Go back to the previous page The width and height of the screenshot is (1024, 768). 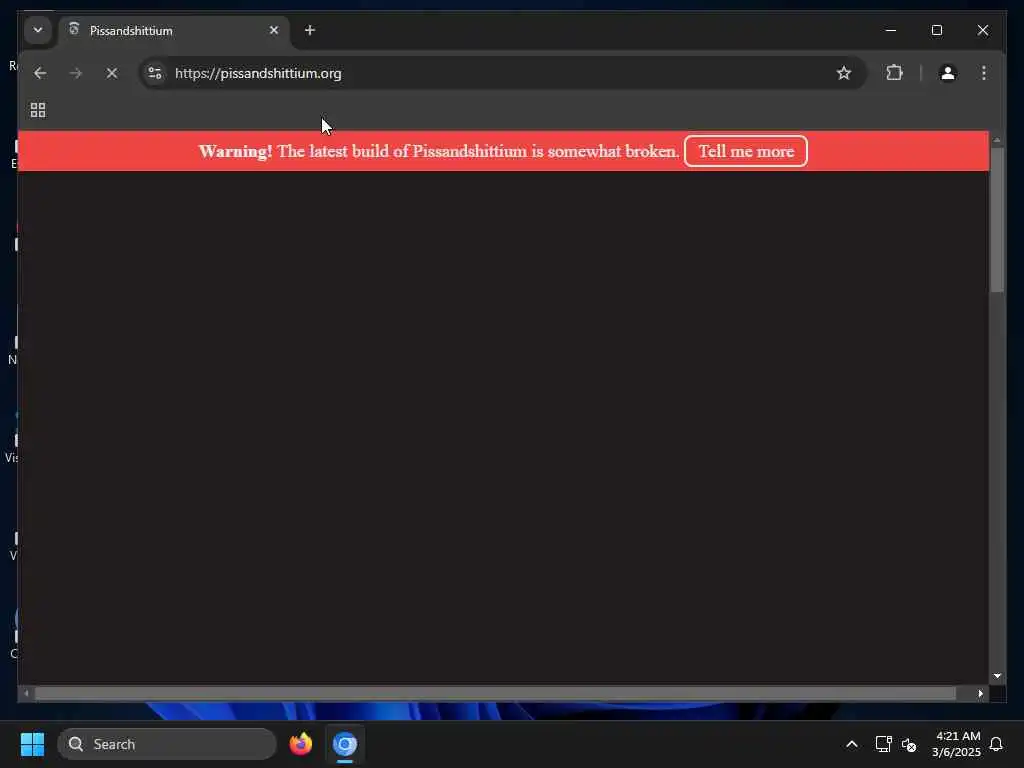40,73
